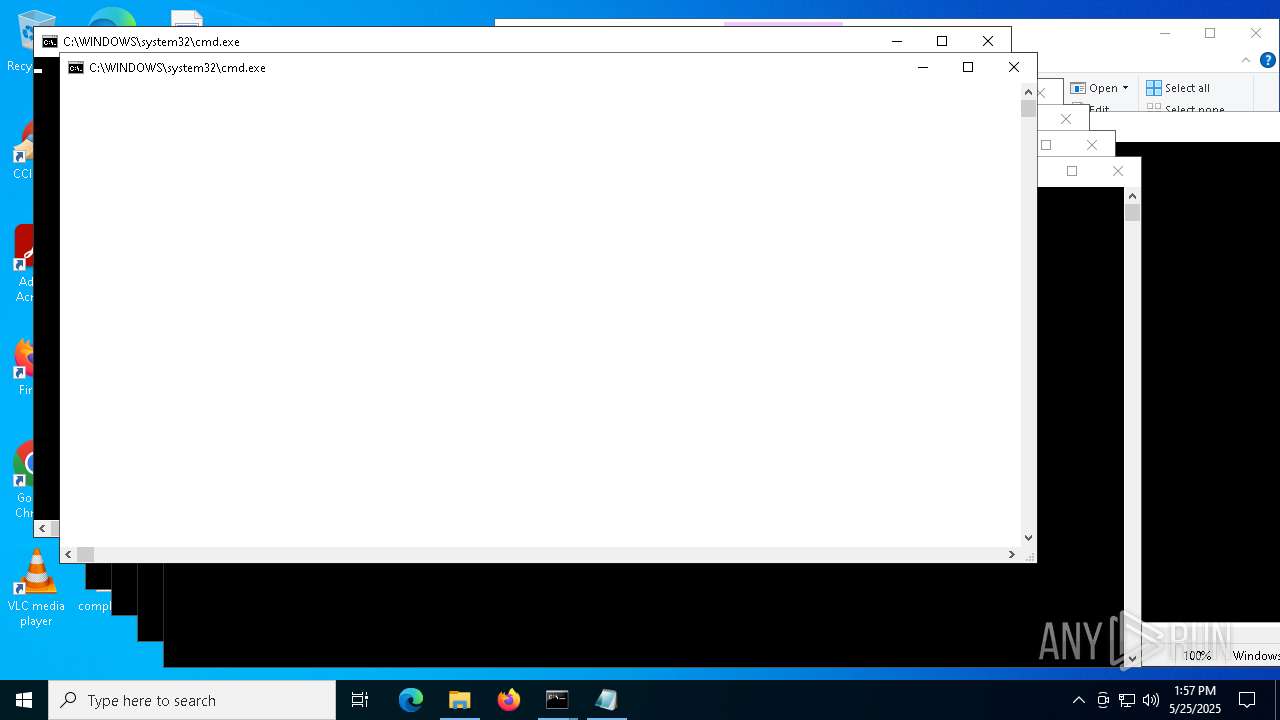The width and height of the screenshot is (1280, 720).
Task: Open network status tray icon
Action: (1127, 700)
